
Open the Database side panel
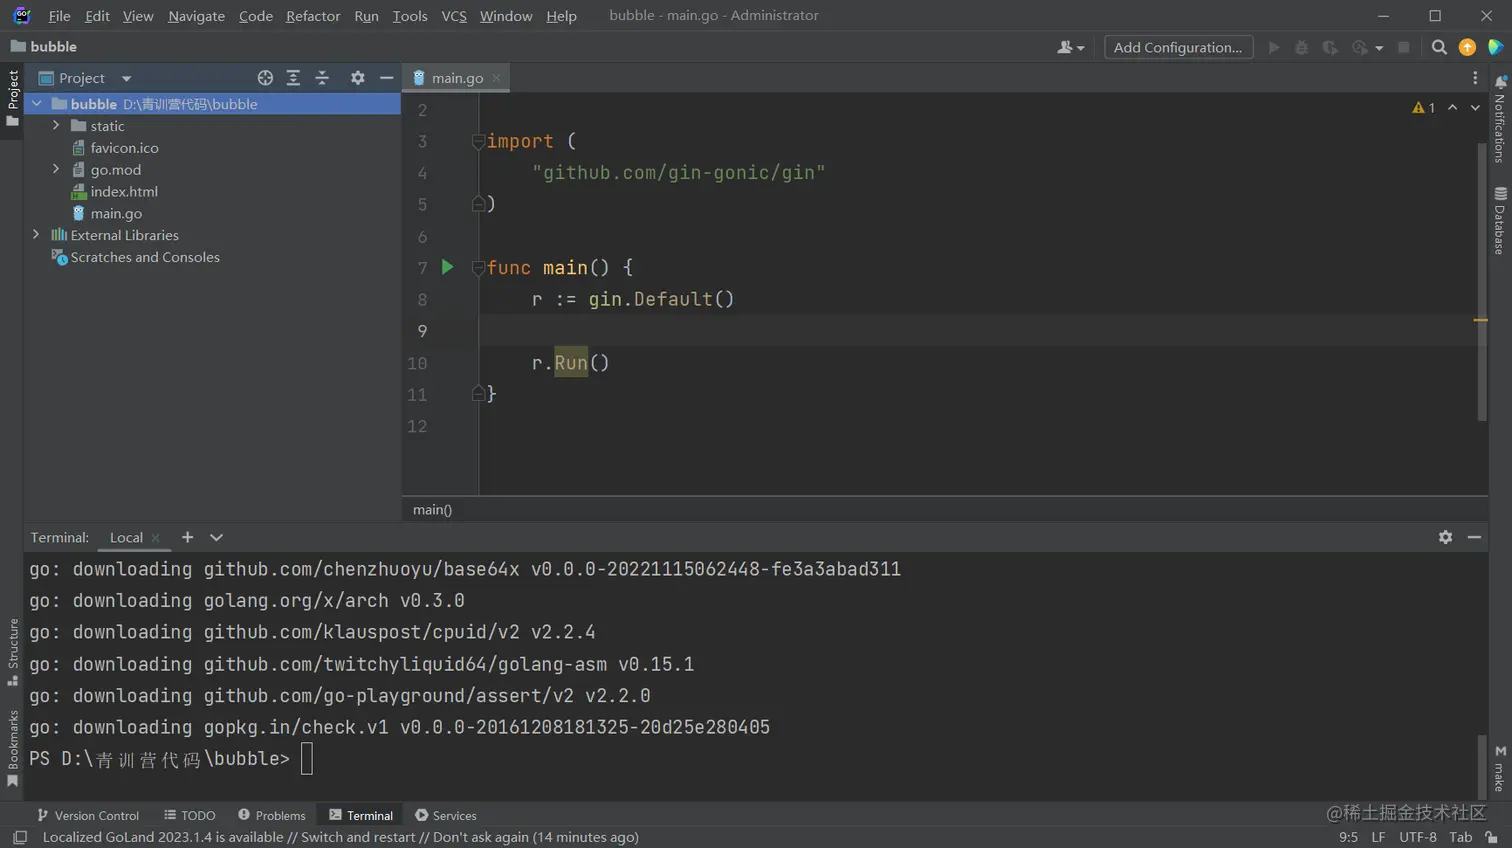click(x=1500, y=221)
